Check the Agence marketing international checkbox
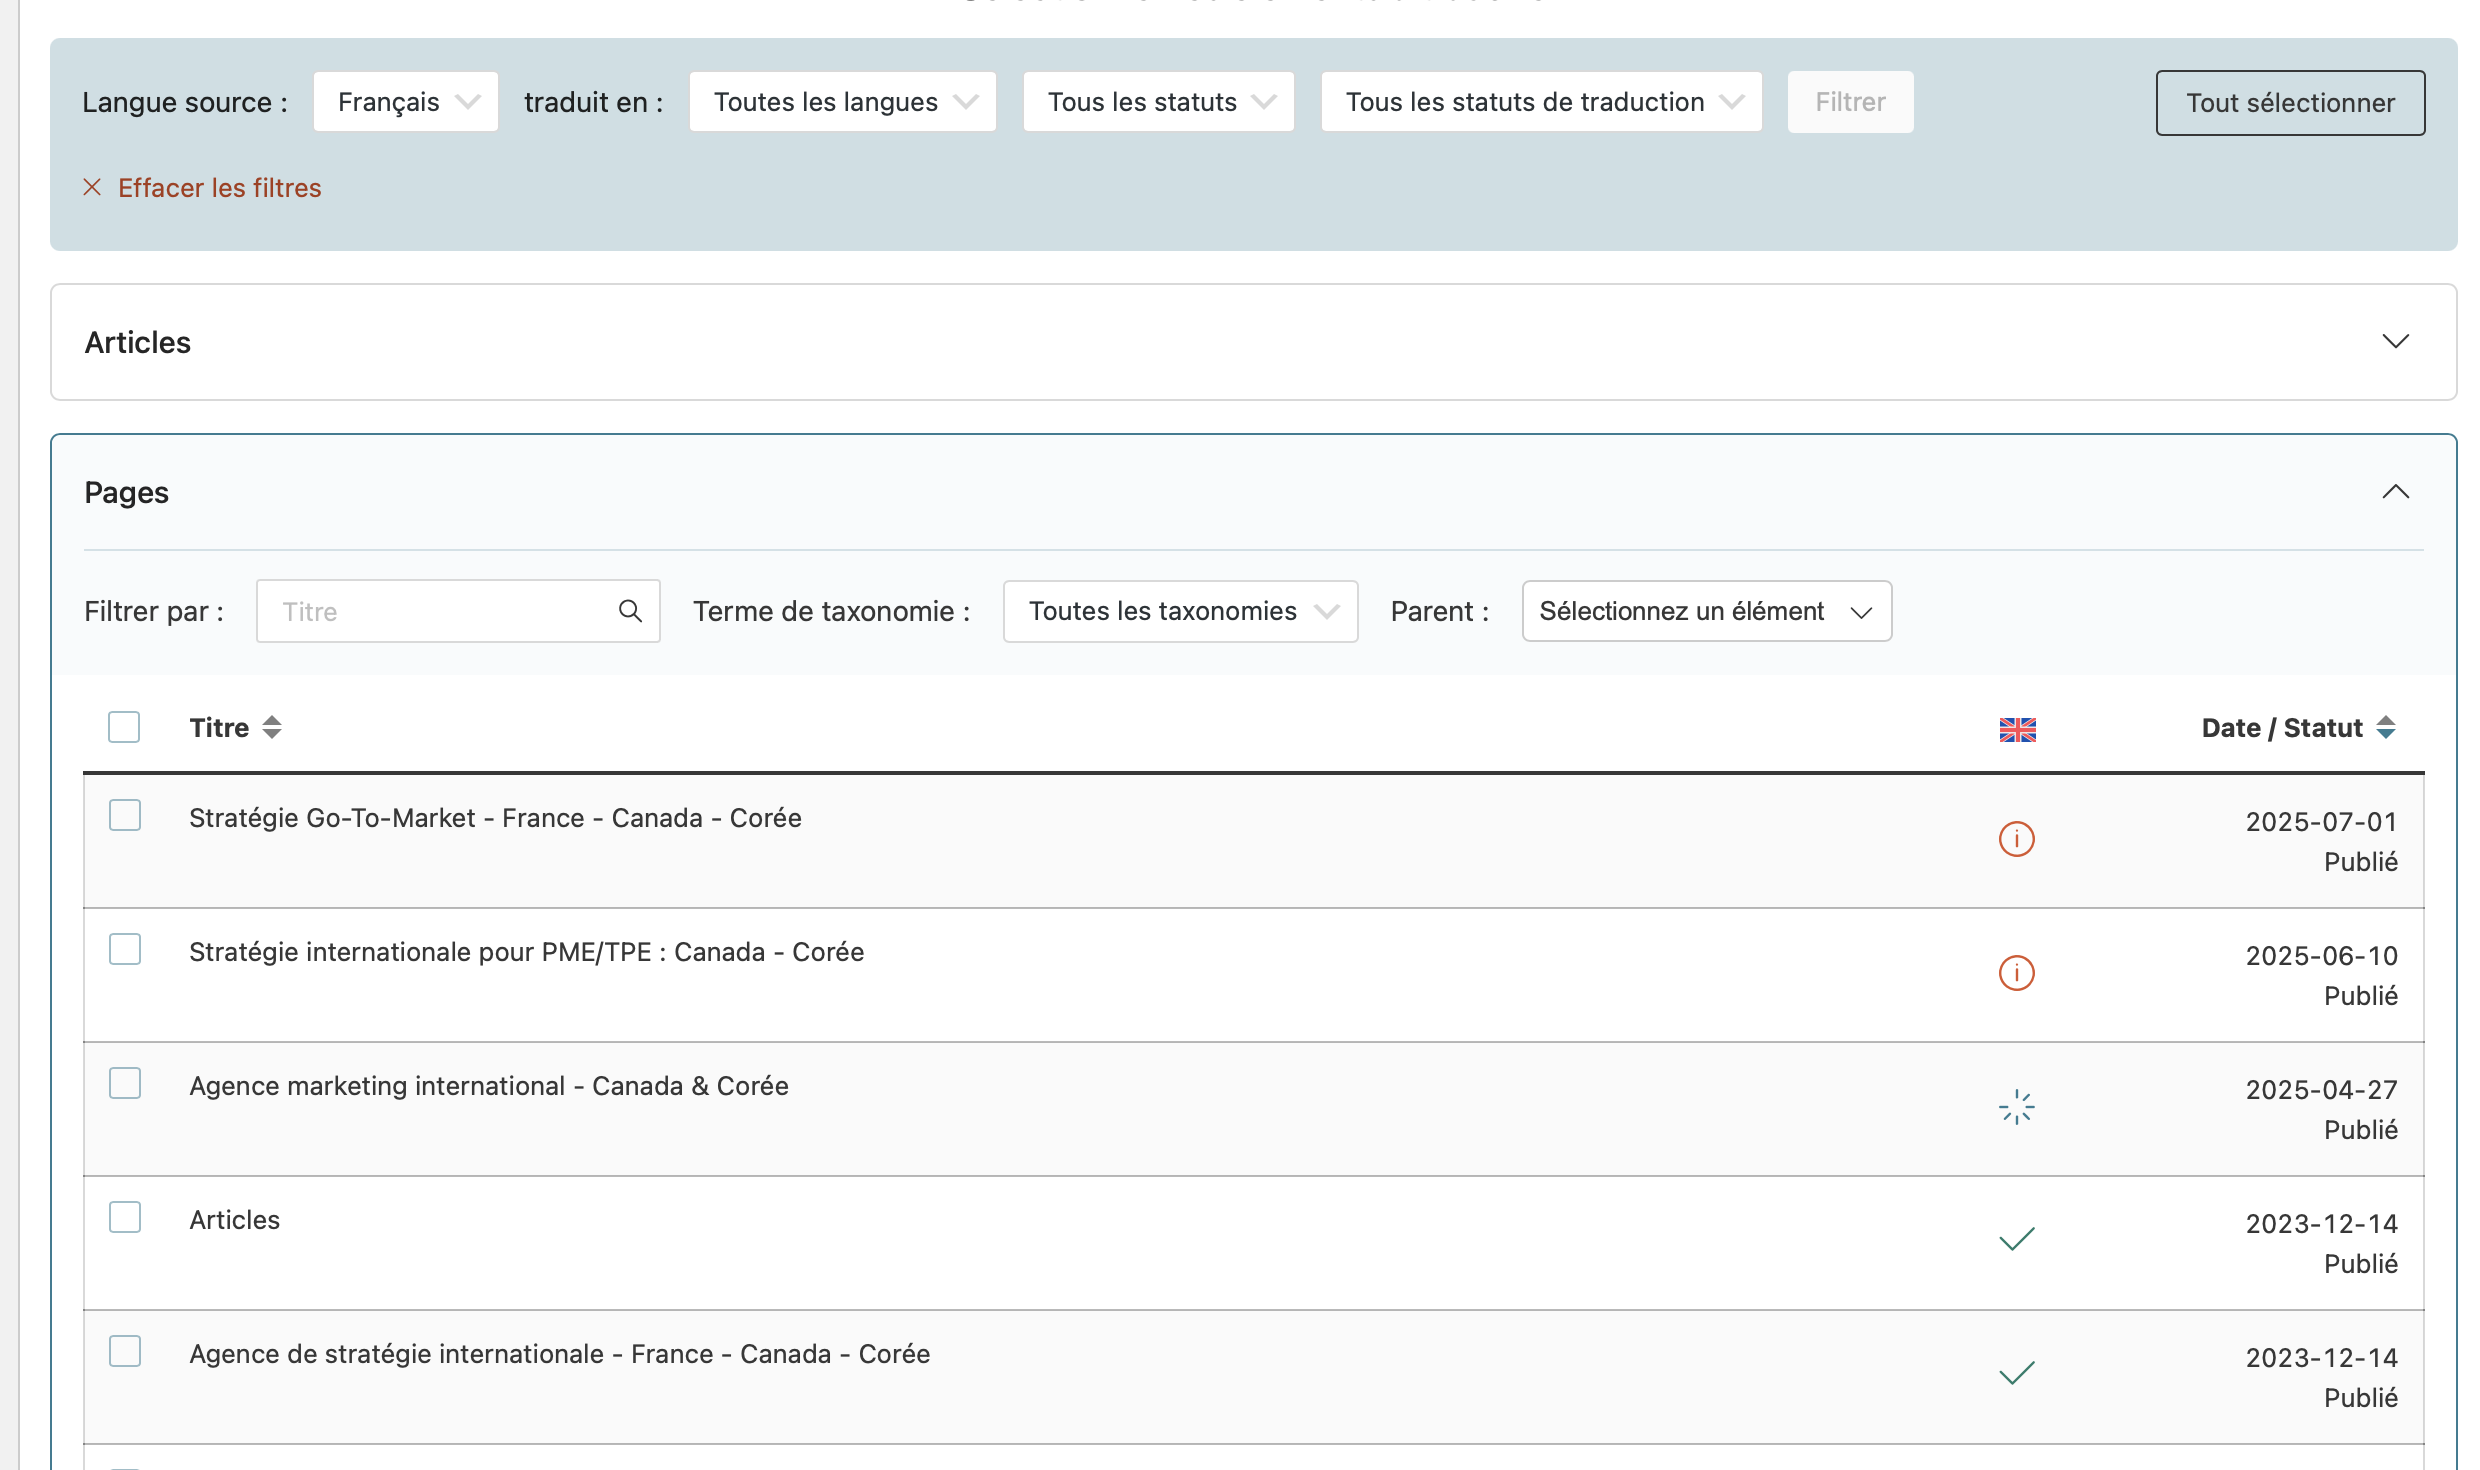Screen dimensions: 2480x1470 [125, 1084]
